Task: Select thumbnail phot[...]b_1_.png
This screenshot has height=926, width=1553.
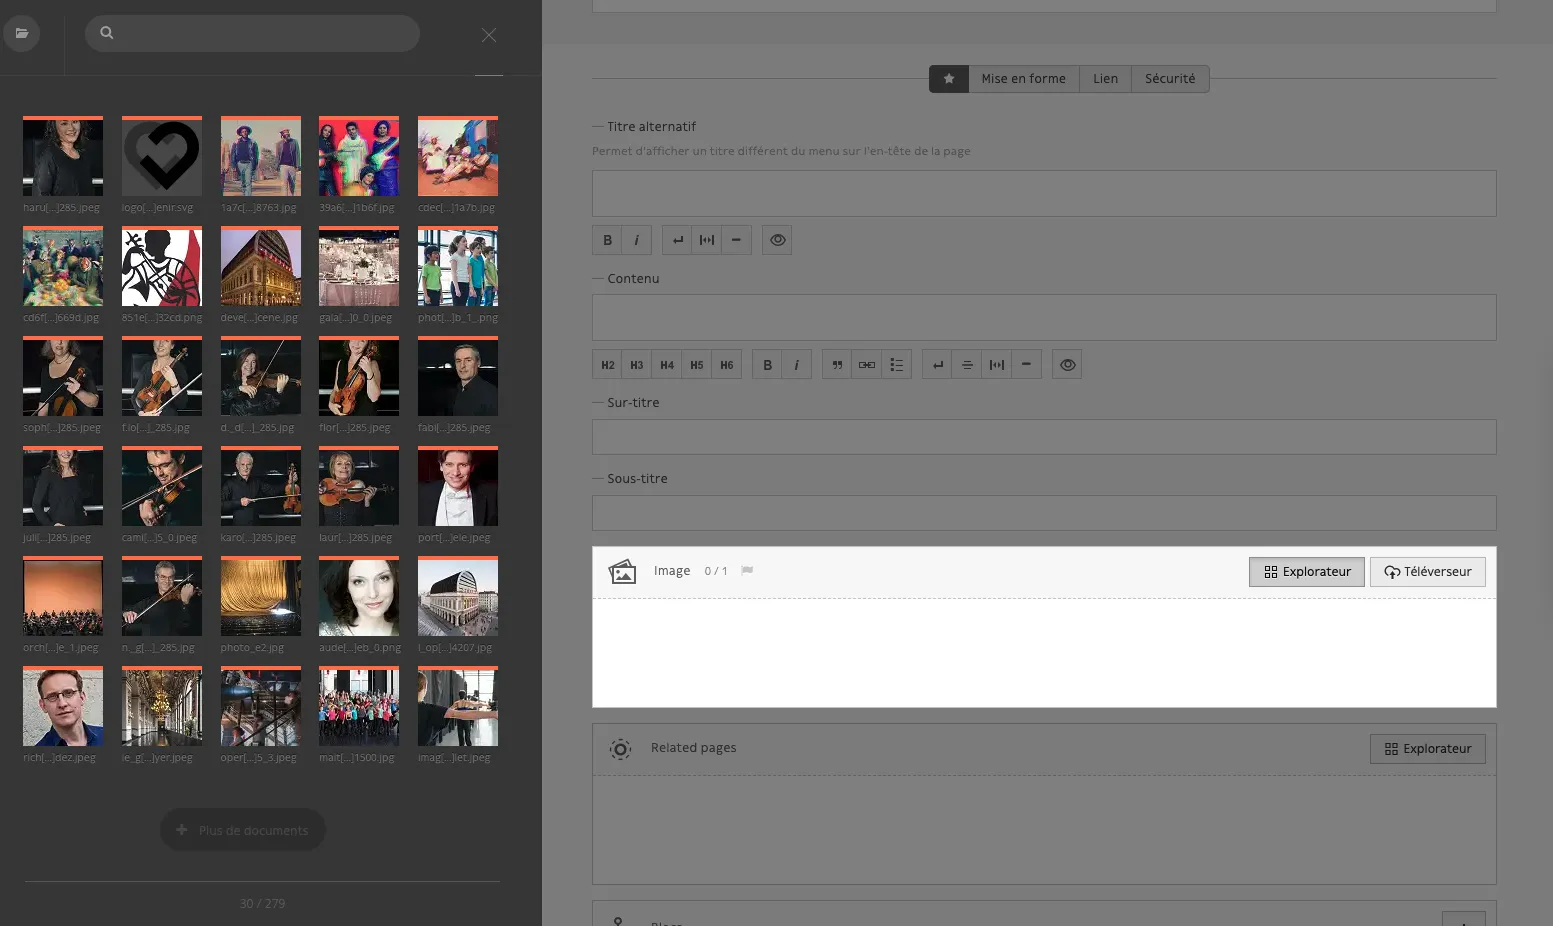Action: coord(458,267)
